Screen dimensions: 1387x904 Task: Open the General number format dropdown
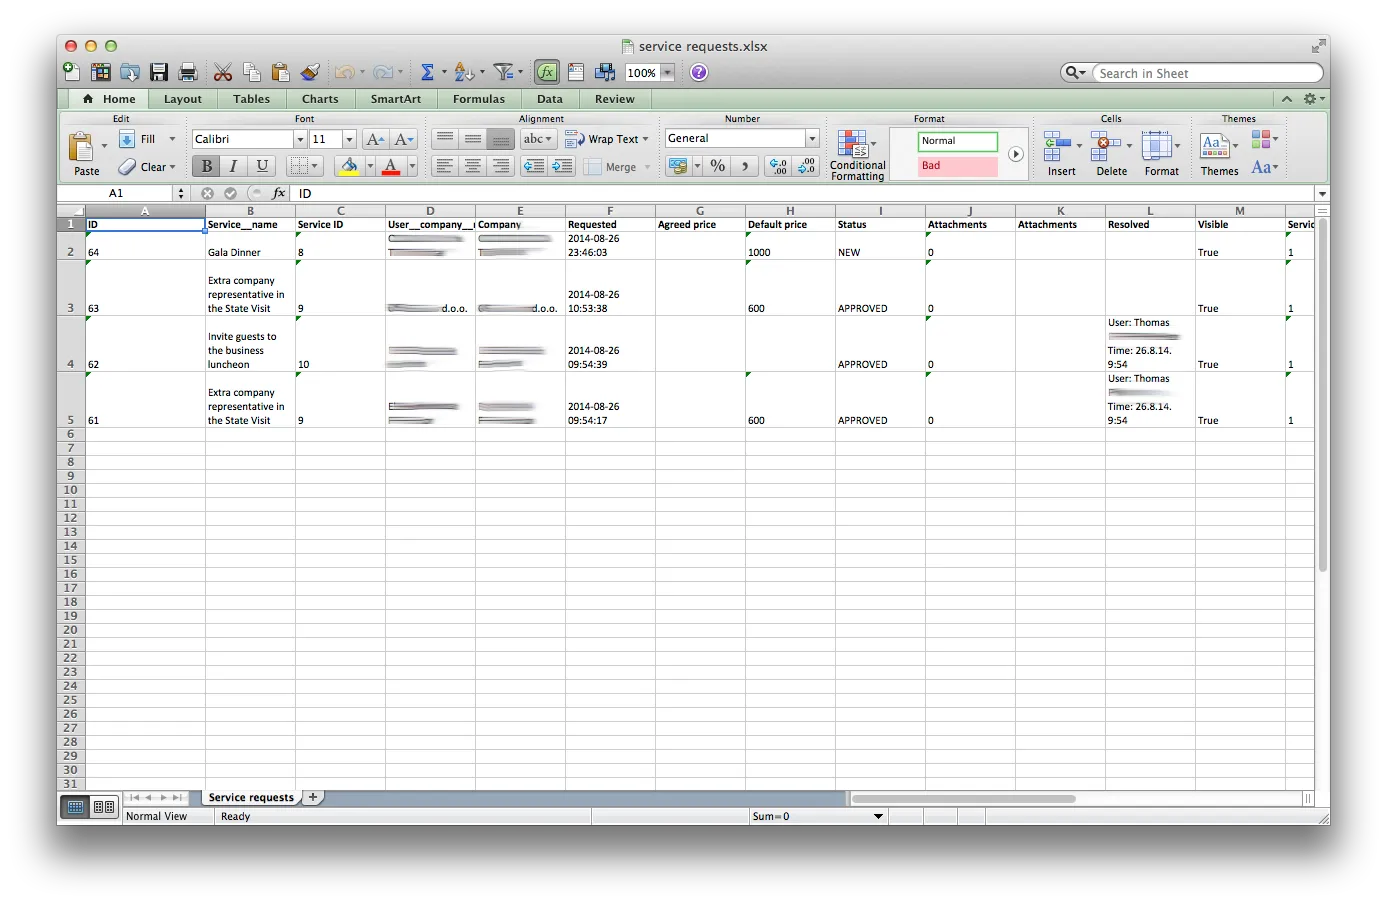tap(811, 138)
